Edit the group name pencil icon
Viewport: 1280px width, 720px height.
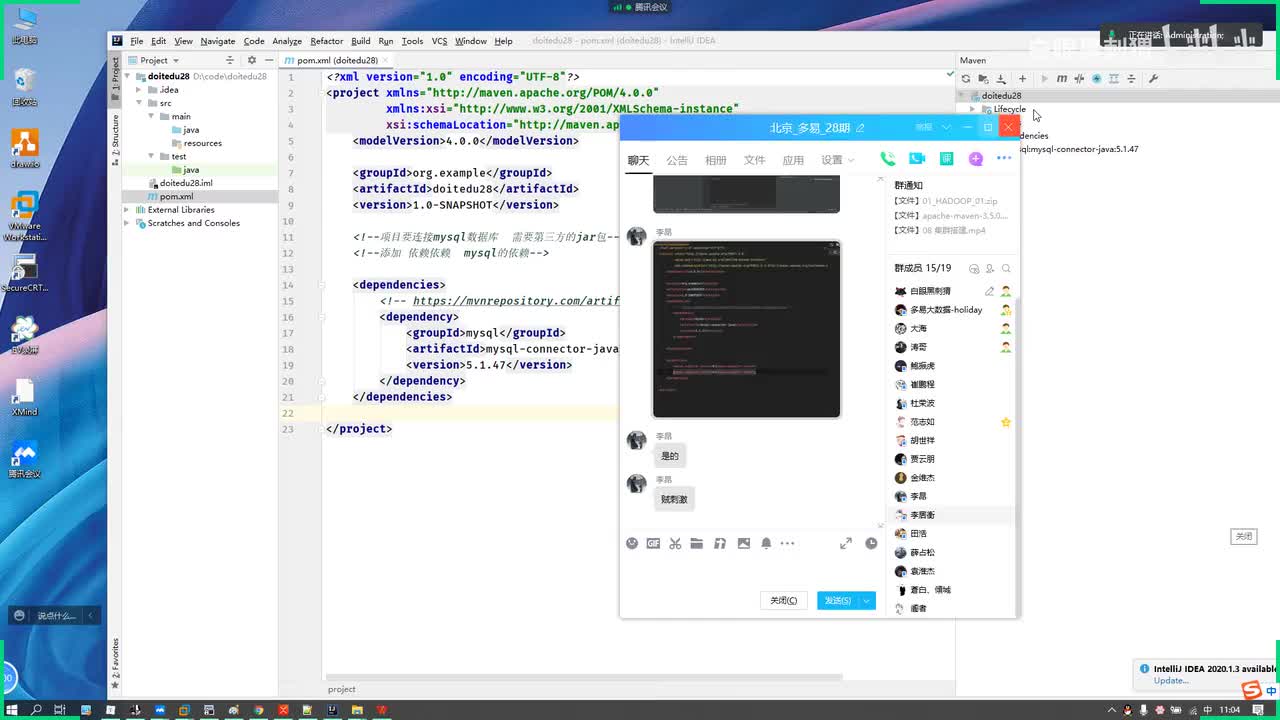[x=860, y=128]
